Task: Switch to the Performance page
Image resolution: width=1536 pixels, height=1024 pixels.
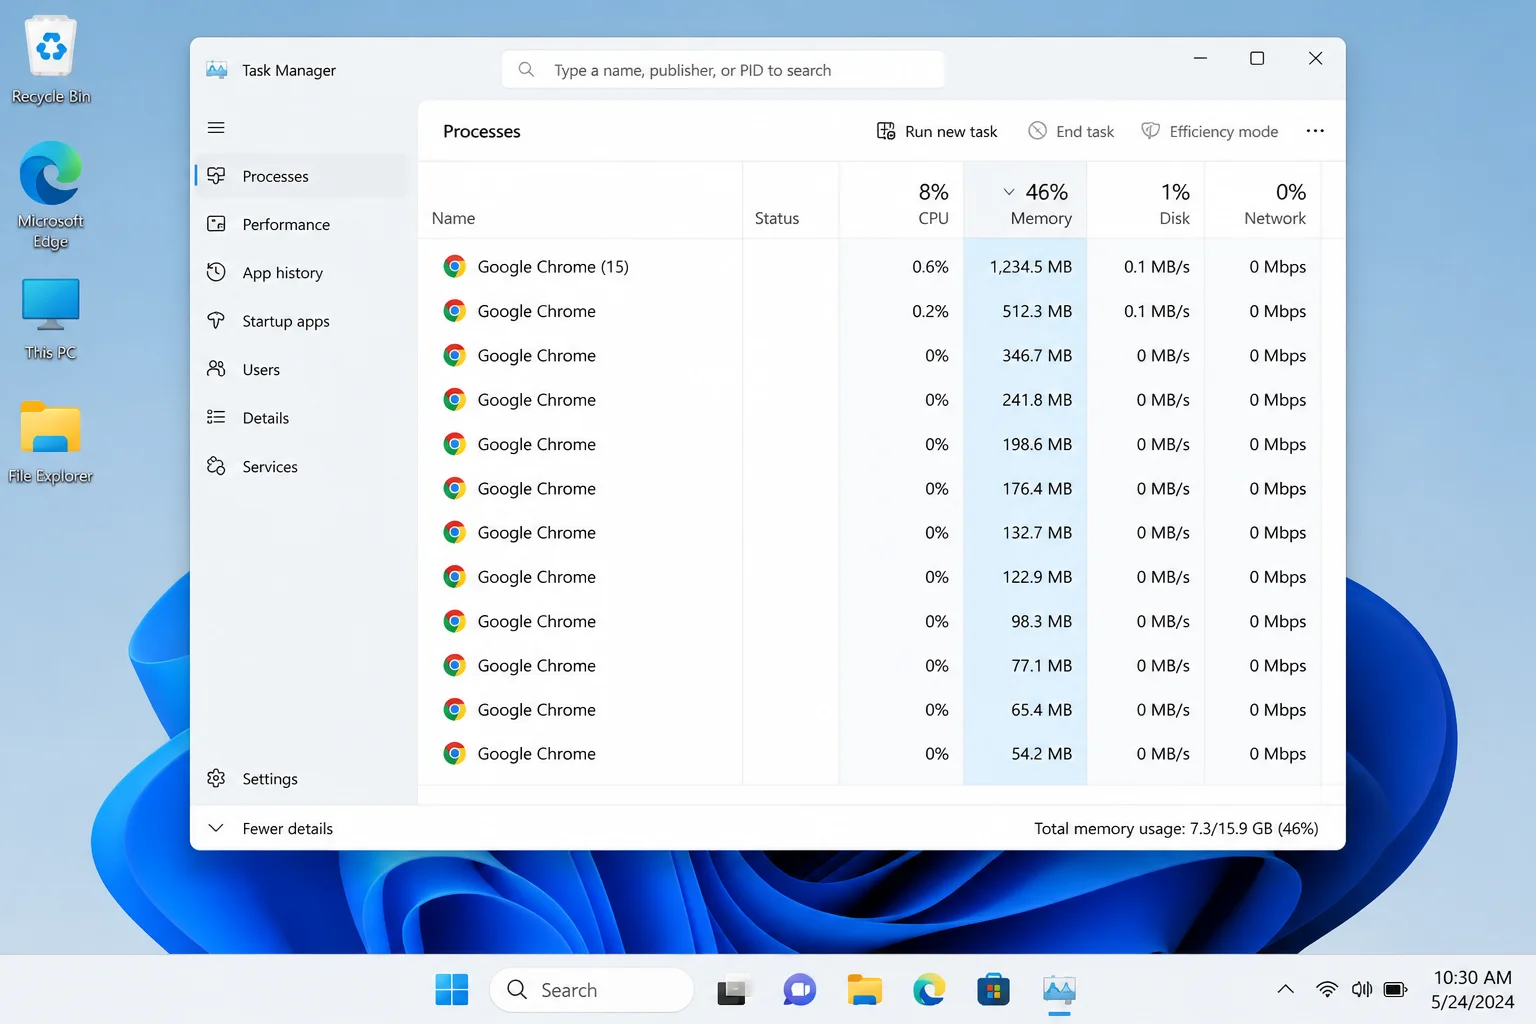Action: click(x=301, y=224)
